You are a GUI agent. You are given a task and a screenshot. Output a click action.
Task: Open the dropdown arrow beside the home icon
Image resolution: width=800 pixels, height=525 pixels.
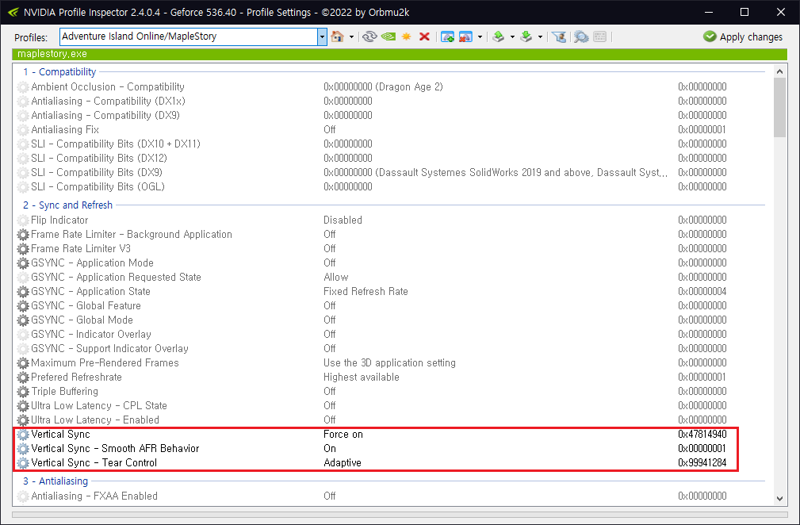tap(352, 37)
